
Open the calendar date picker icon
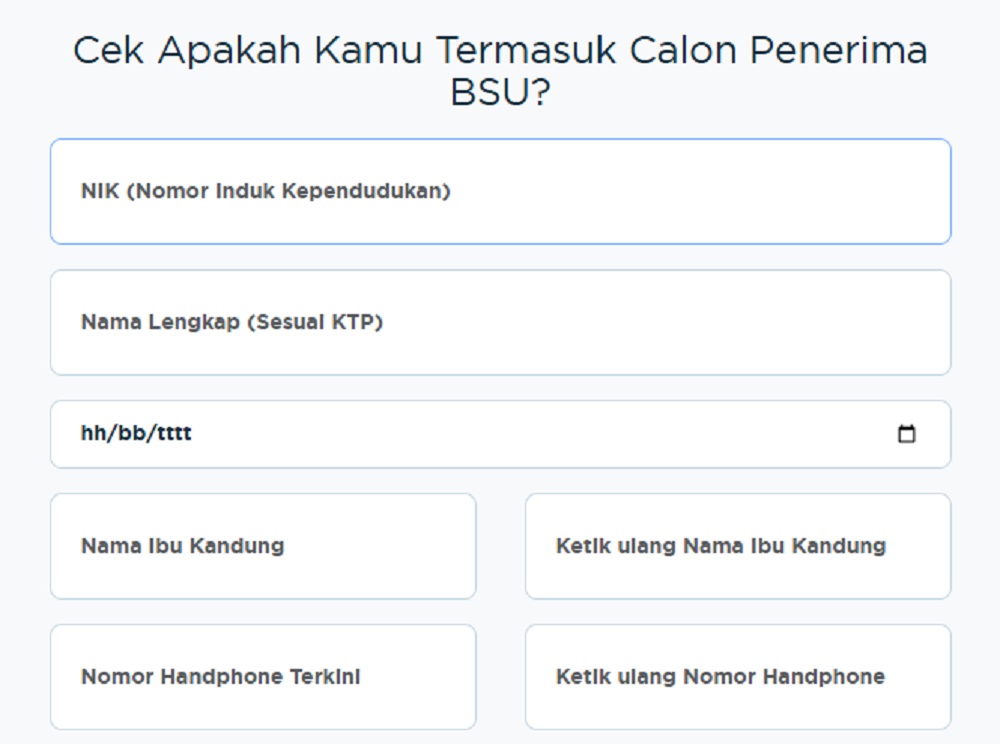906,434
